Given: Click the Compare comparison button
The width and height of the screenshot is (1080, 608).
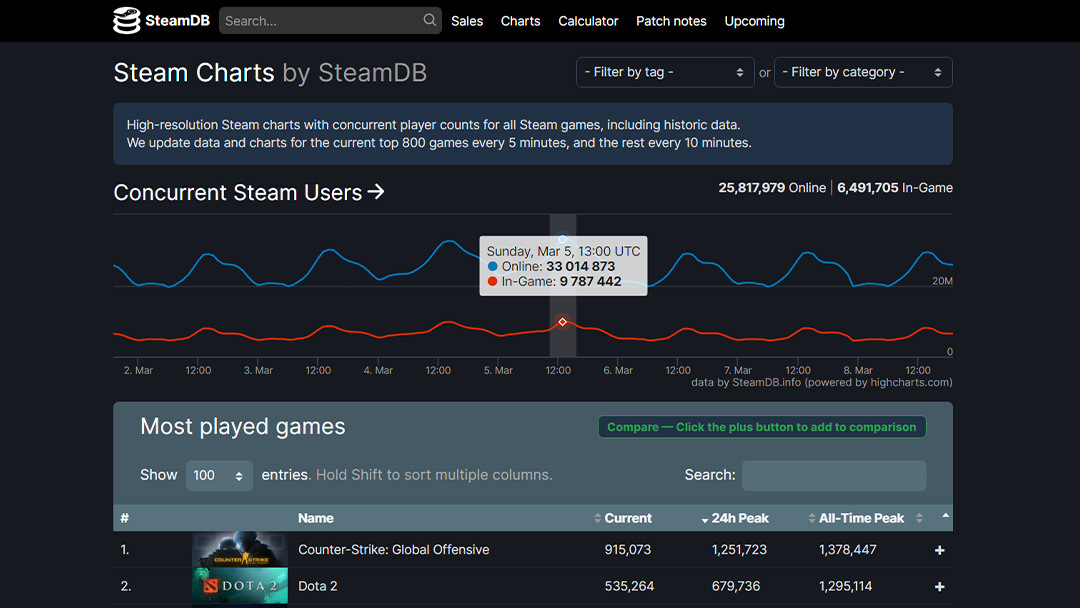Looking at the screenshot, I should click(x=761, y=427).
